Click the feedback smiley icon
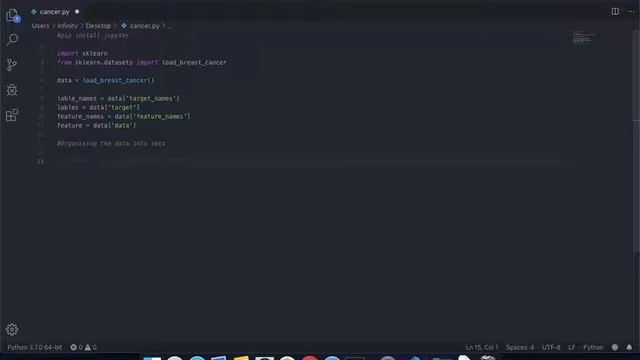640x360 pixels. click(615, 347)
